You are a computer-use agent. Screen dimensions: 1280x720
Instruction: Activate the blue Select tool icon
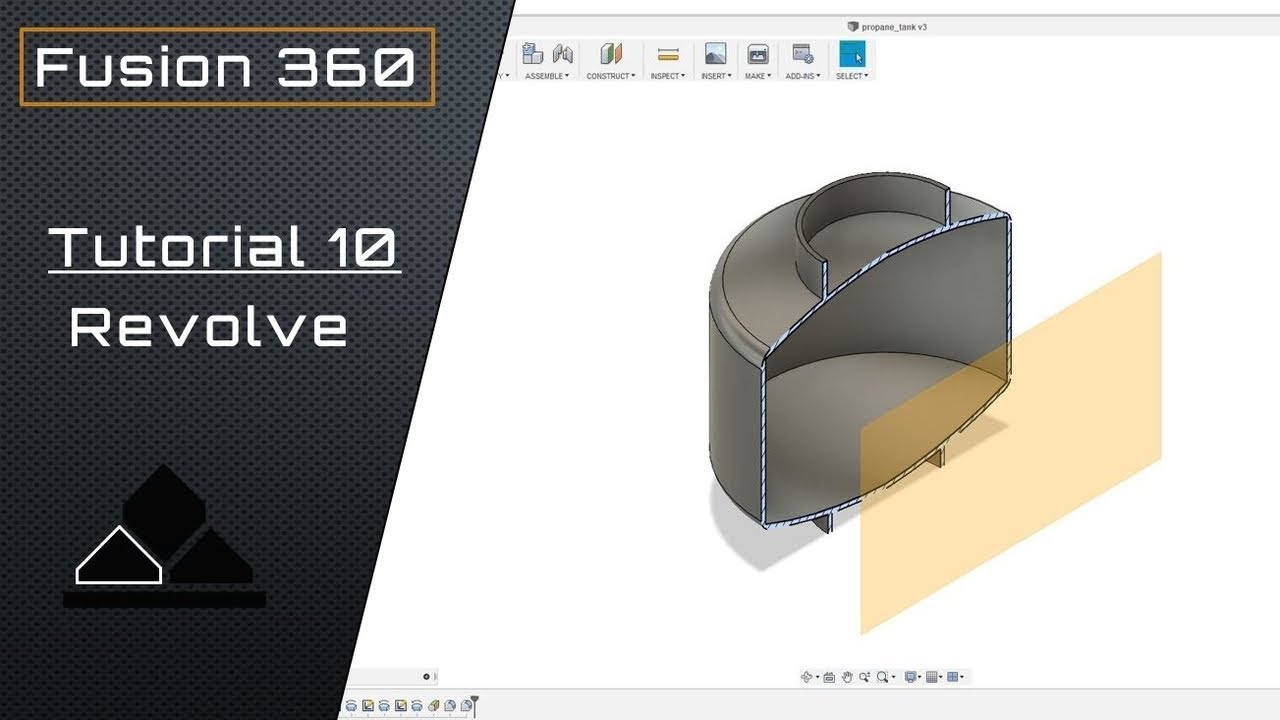pos(852,54)
